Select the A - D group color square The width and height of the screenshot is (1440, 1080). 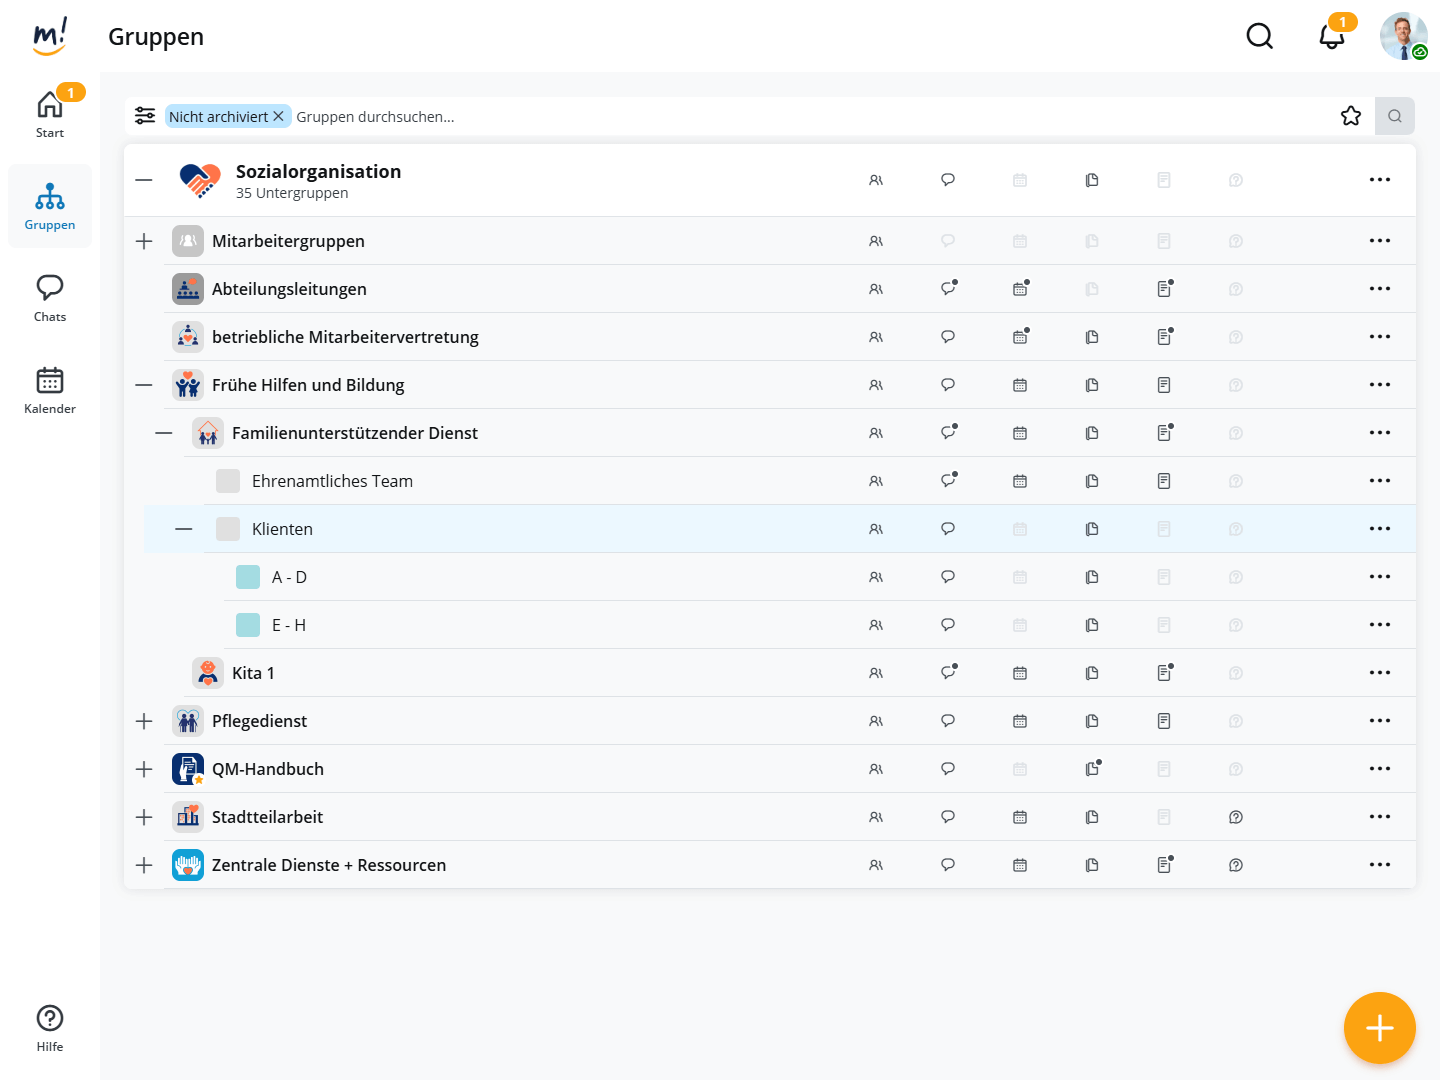tap(248, 577)
